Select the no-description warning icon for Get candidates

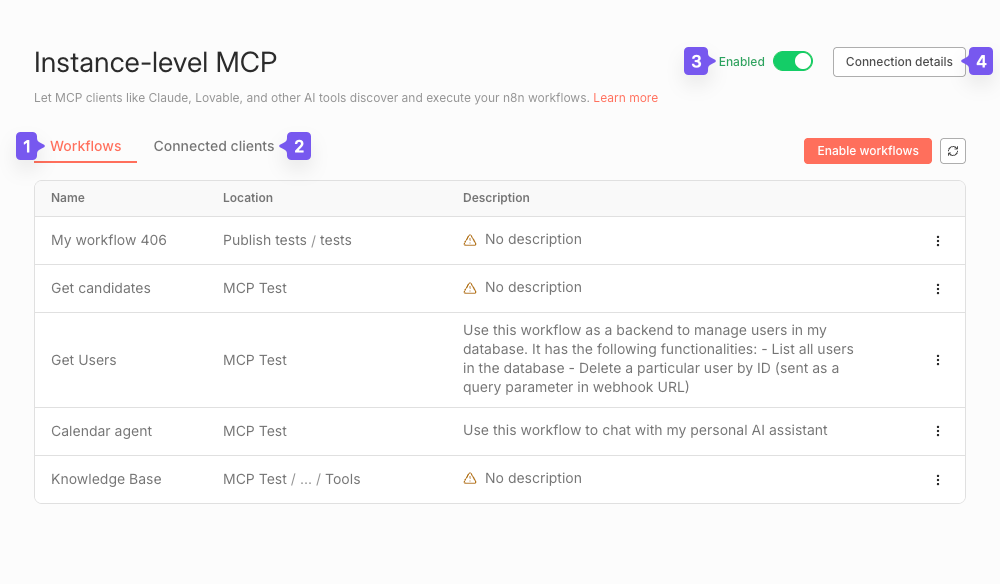(470, 287)
